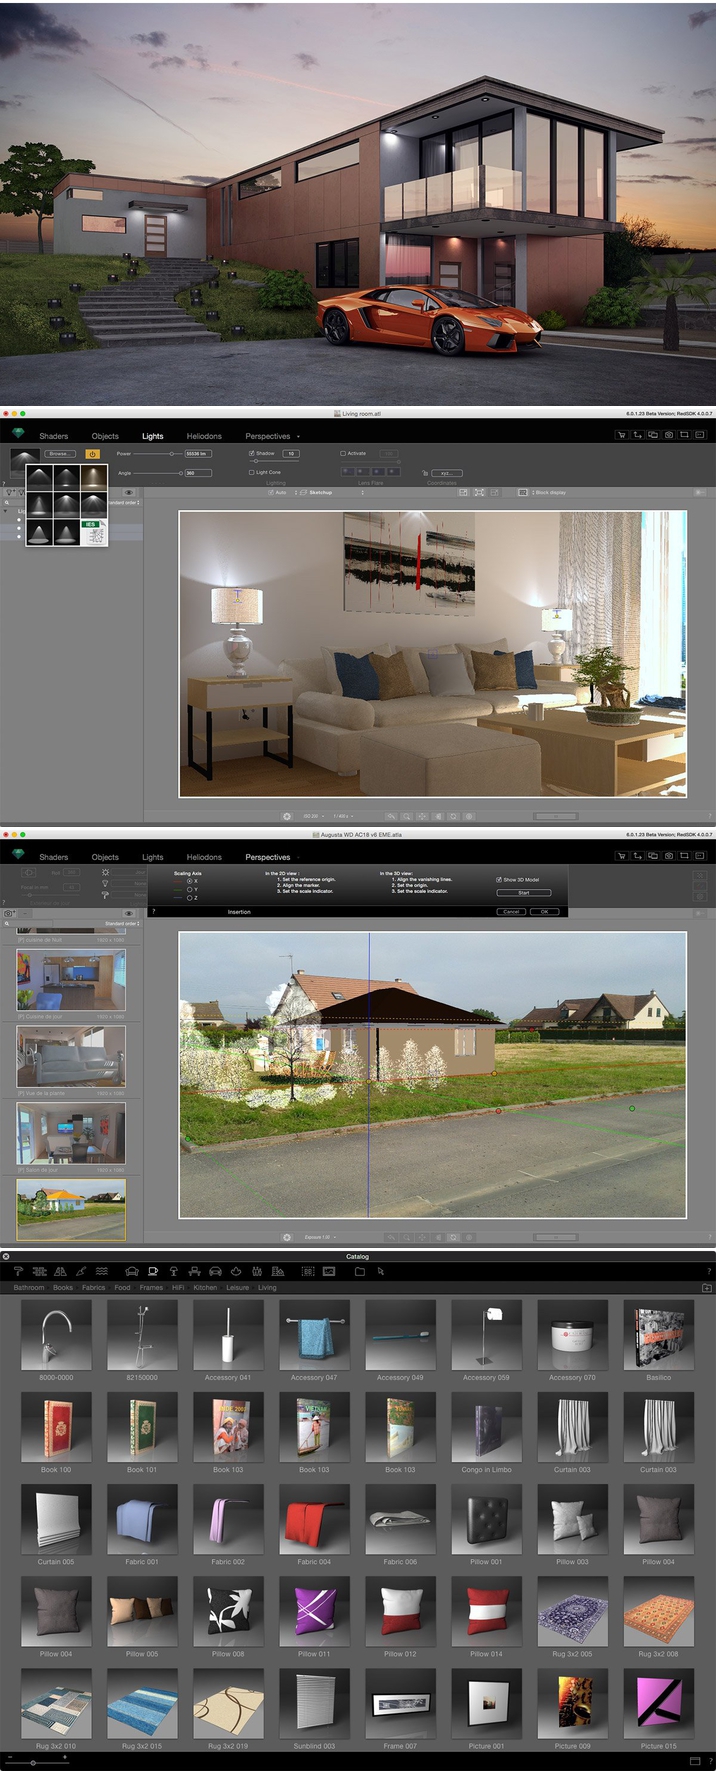Viewport: 716px width, 1776px height.
Task: Select the Pillow 001 catalog thumbnail
Action: 486,1519
